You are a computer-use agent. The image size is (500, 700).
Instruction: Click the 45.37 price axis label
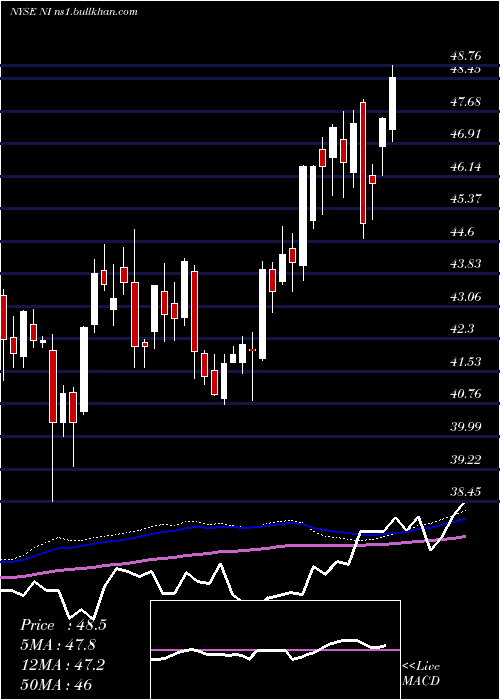click(466, 198)
